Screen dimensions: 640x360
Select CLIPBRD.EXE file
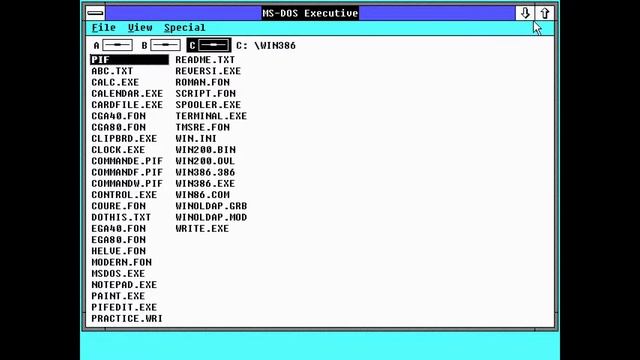pos(124,138)
